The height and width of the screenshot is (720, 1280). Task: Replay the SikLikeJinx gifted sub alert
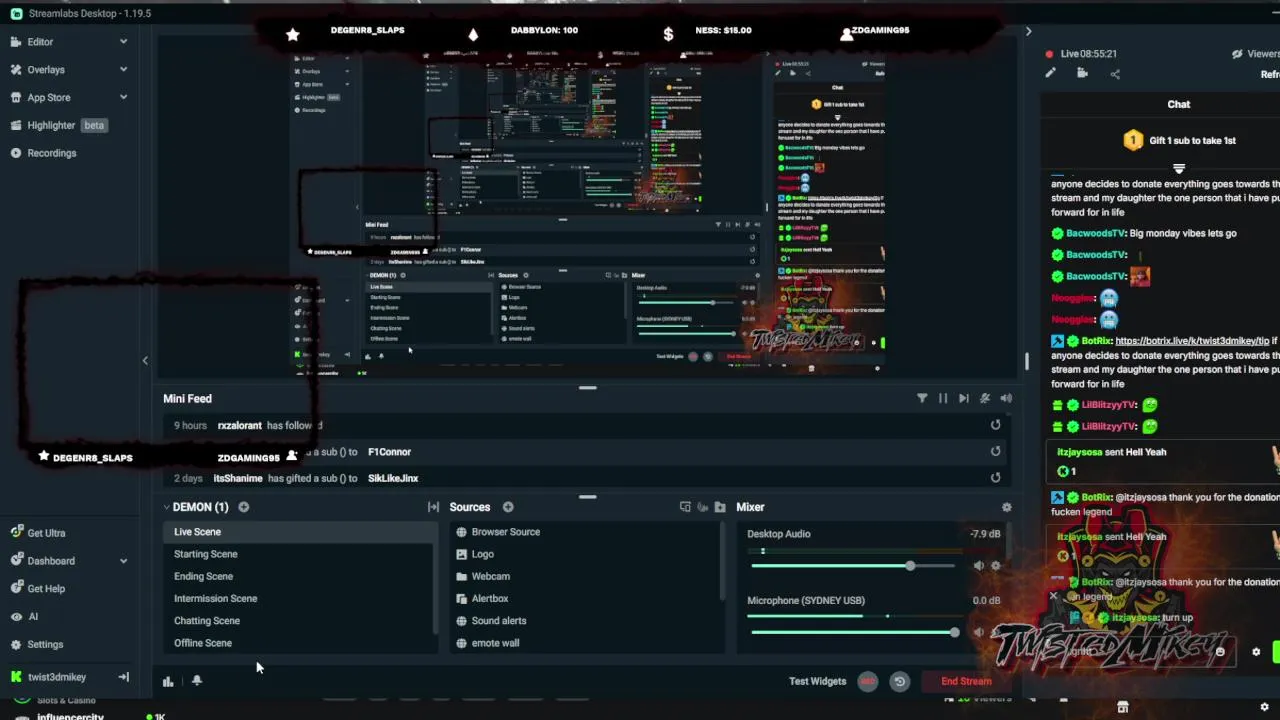995,477
